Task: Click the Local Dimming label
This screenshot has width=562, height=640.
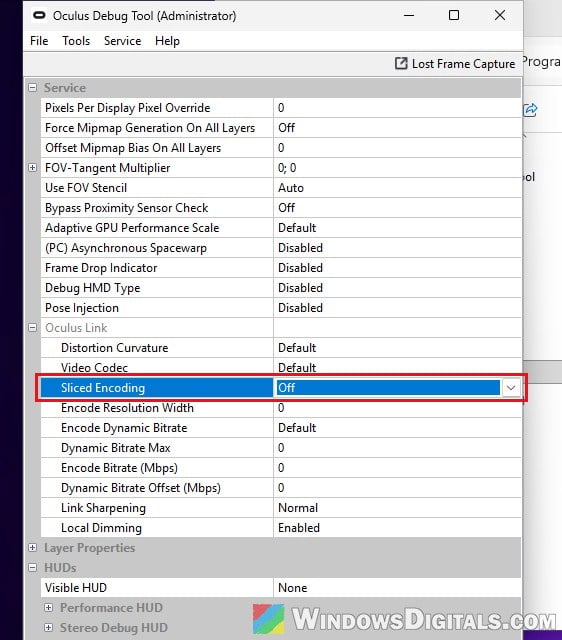Action: [x=101, y=528]
